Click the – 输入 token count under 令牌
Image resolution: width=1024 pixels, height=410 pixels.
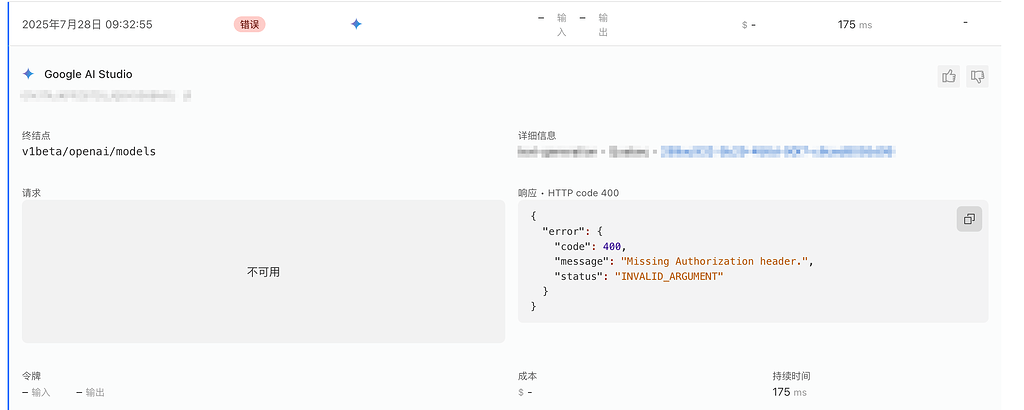coord(36,392)
